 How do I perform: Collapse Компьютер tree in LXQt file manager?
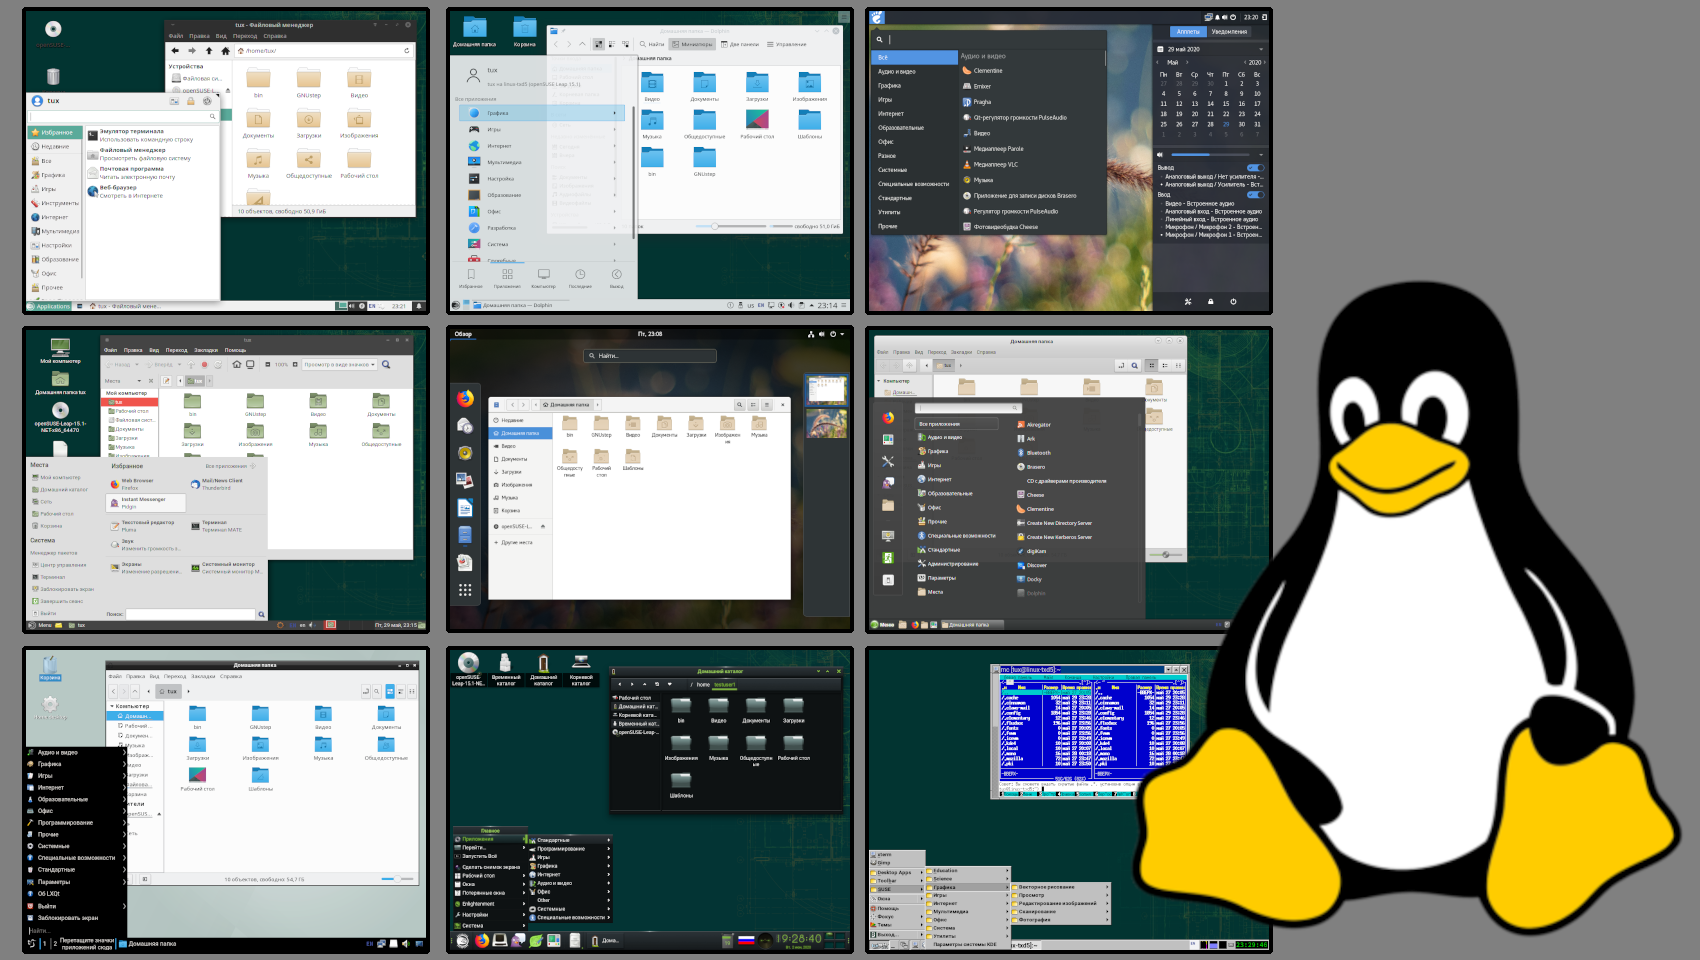(x=113, y=706)
